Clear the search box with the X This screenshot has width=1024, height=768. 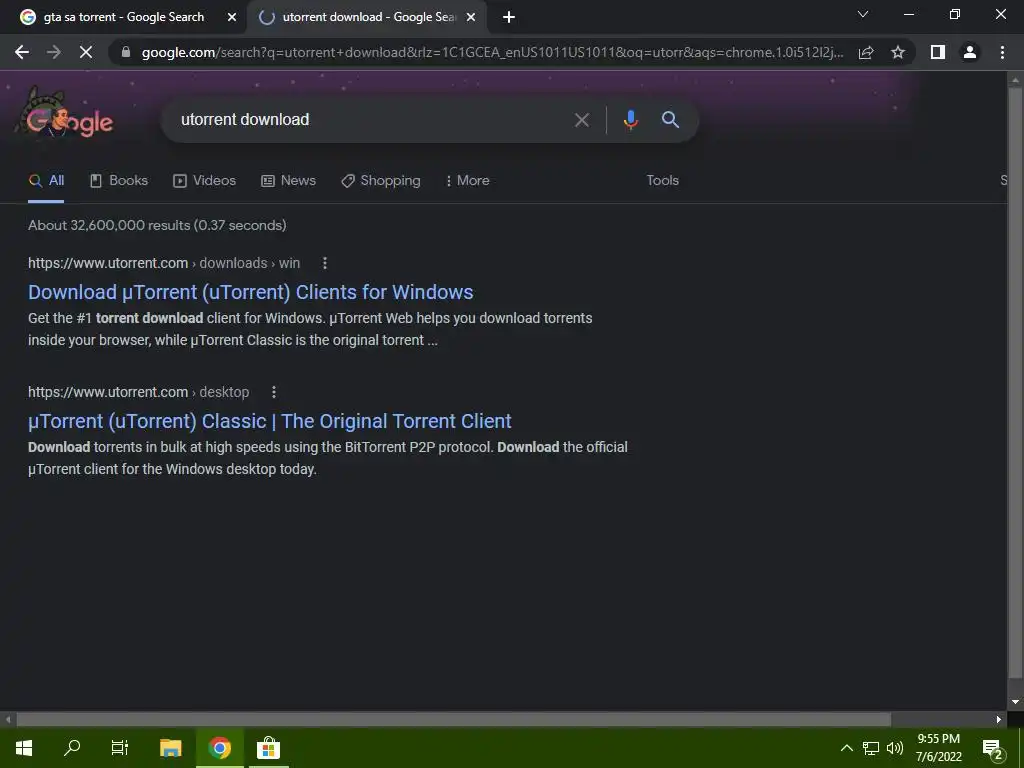point(581,120)
